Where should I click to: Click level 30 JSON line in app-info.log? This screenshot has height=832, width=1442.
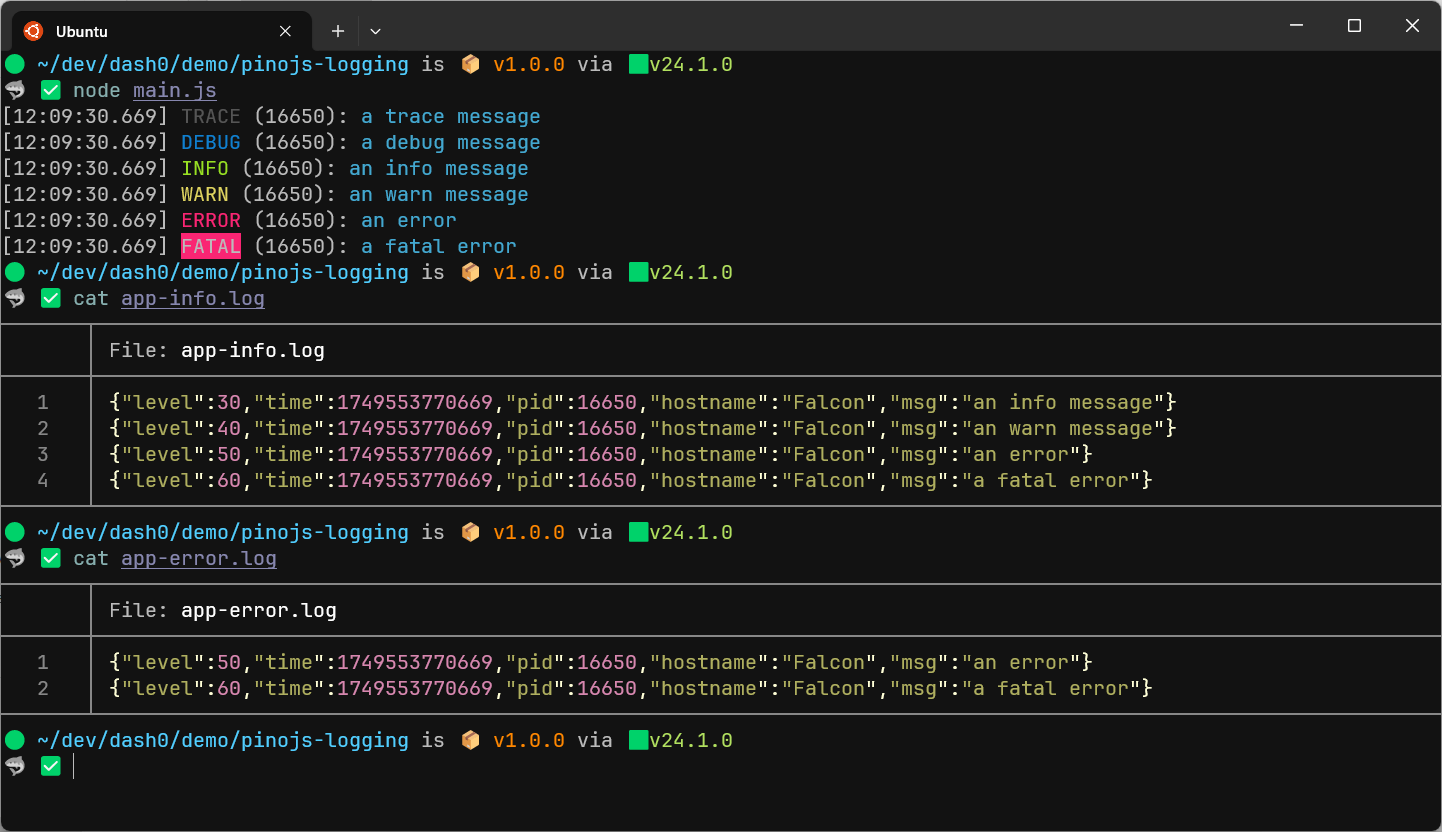(643, 403)
